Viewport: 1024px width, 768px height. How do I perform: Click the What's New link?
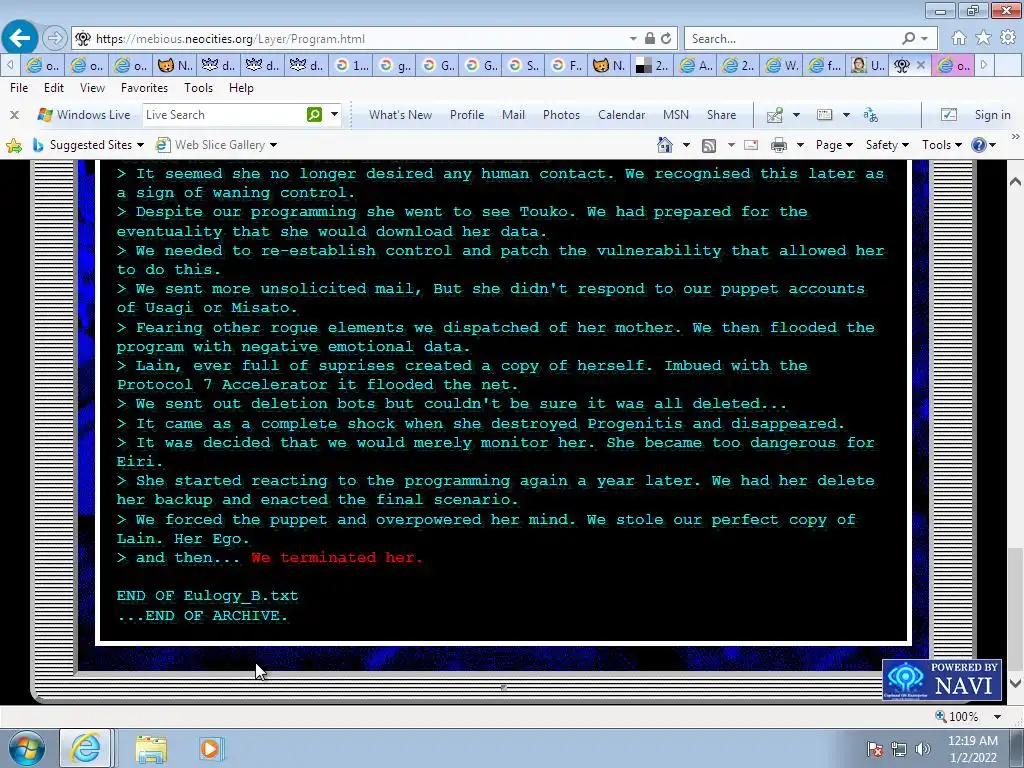click(400, 115)
